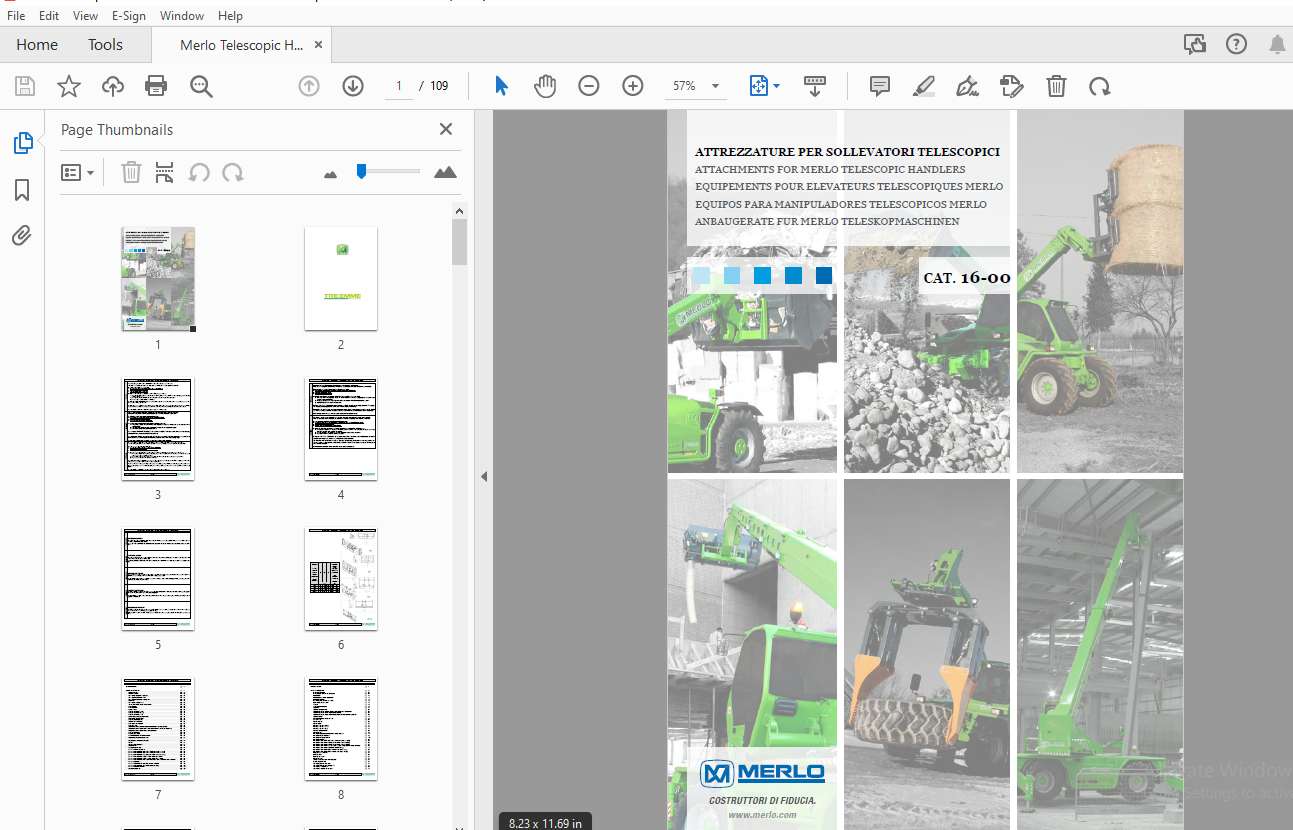Image resolution: width=1293 pixels, height=830 pixels.
Task: Select page 6 thumbnail
Action: (x=341, y=579)
